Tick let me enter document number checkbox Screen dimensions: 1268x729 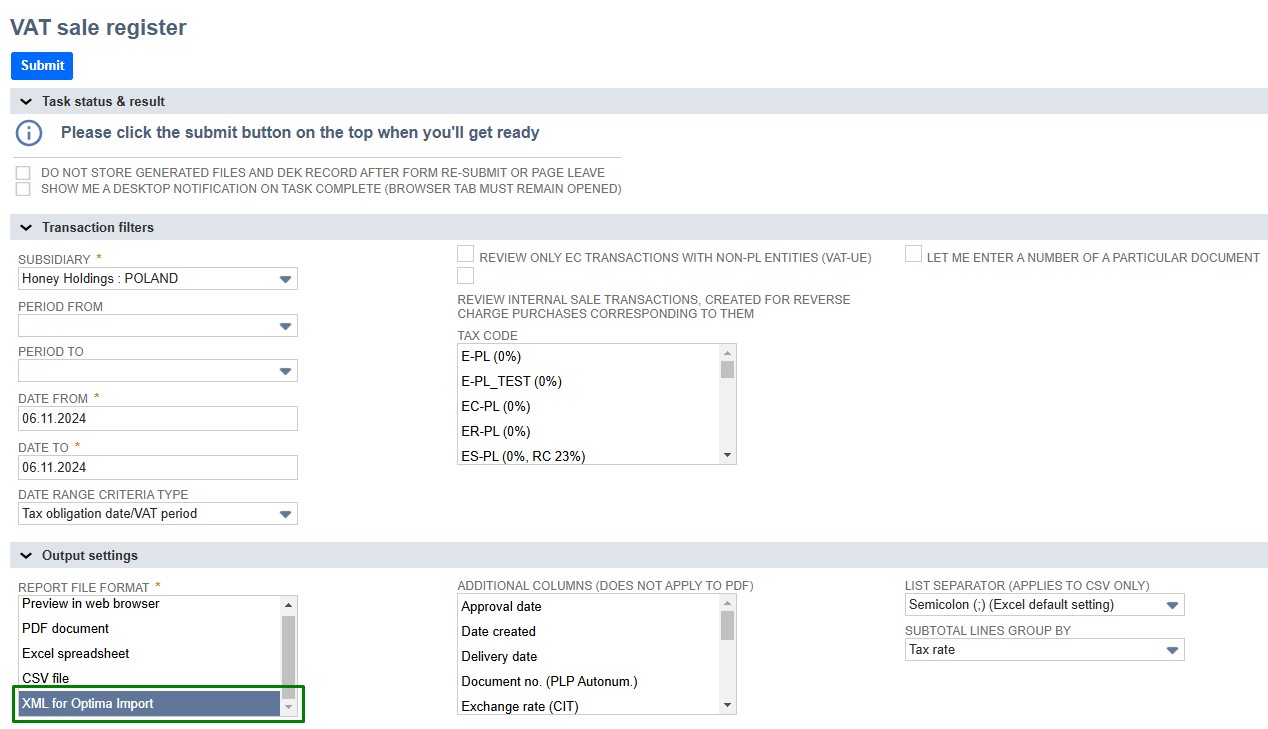pos(913,254)
